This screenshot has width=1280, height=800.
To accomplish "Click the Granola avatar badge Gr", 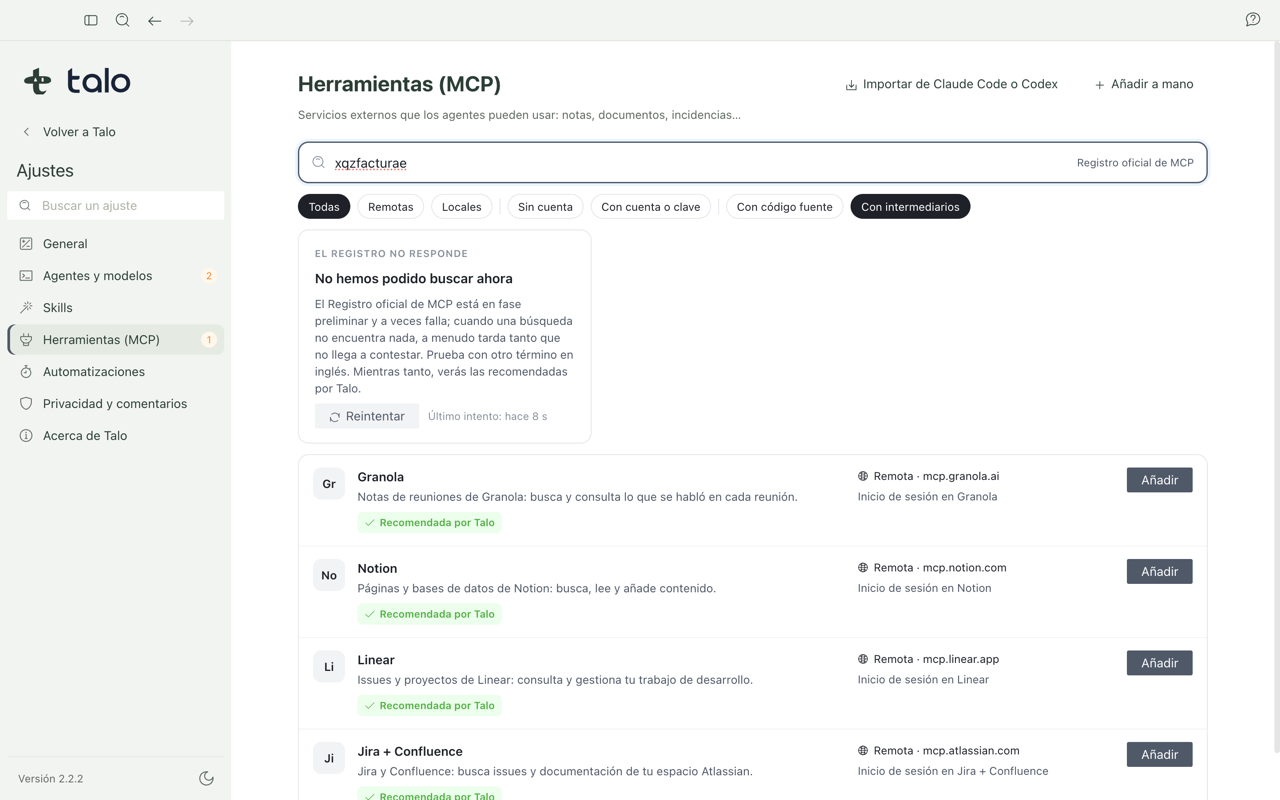I will coord(329,484).
